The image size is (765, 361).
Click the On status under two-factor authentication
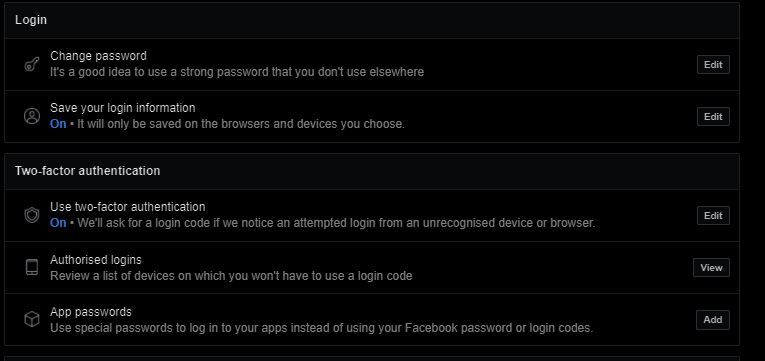point(58,223)
